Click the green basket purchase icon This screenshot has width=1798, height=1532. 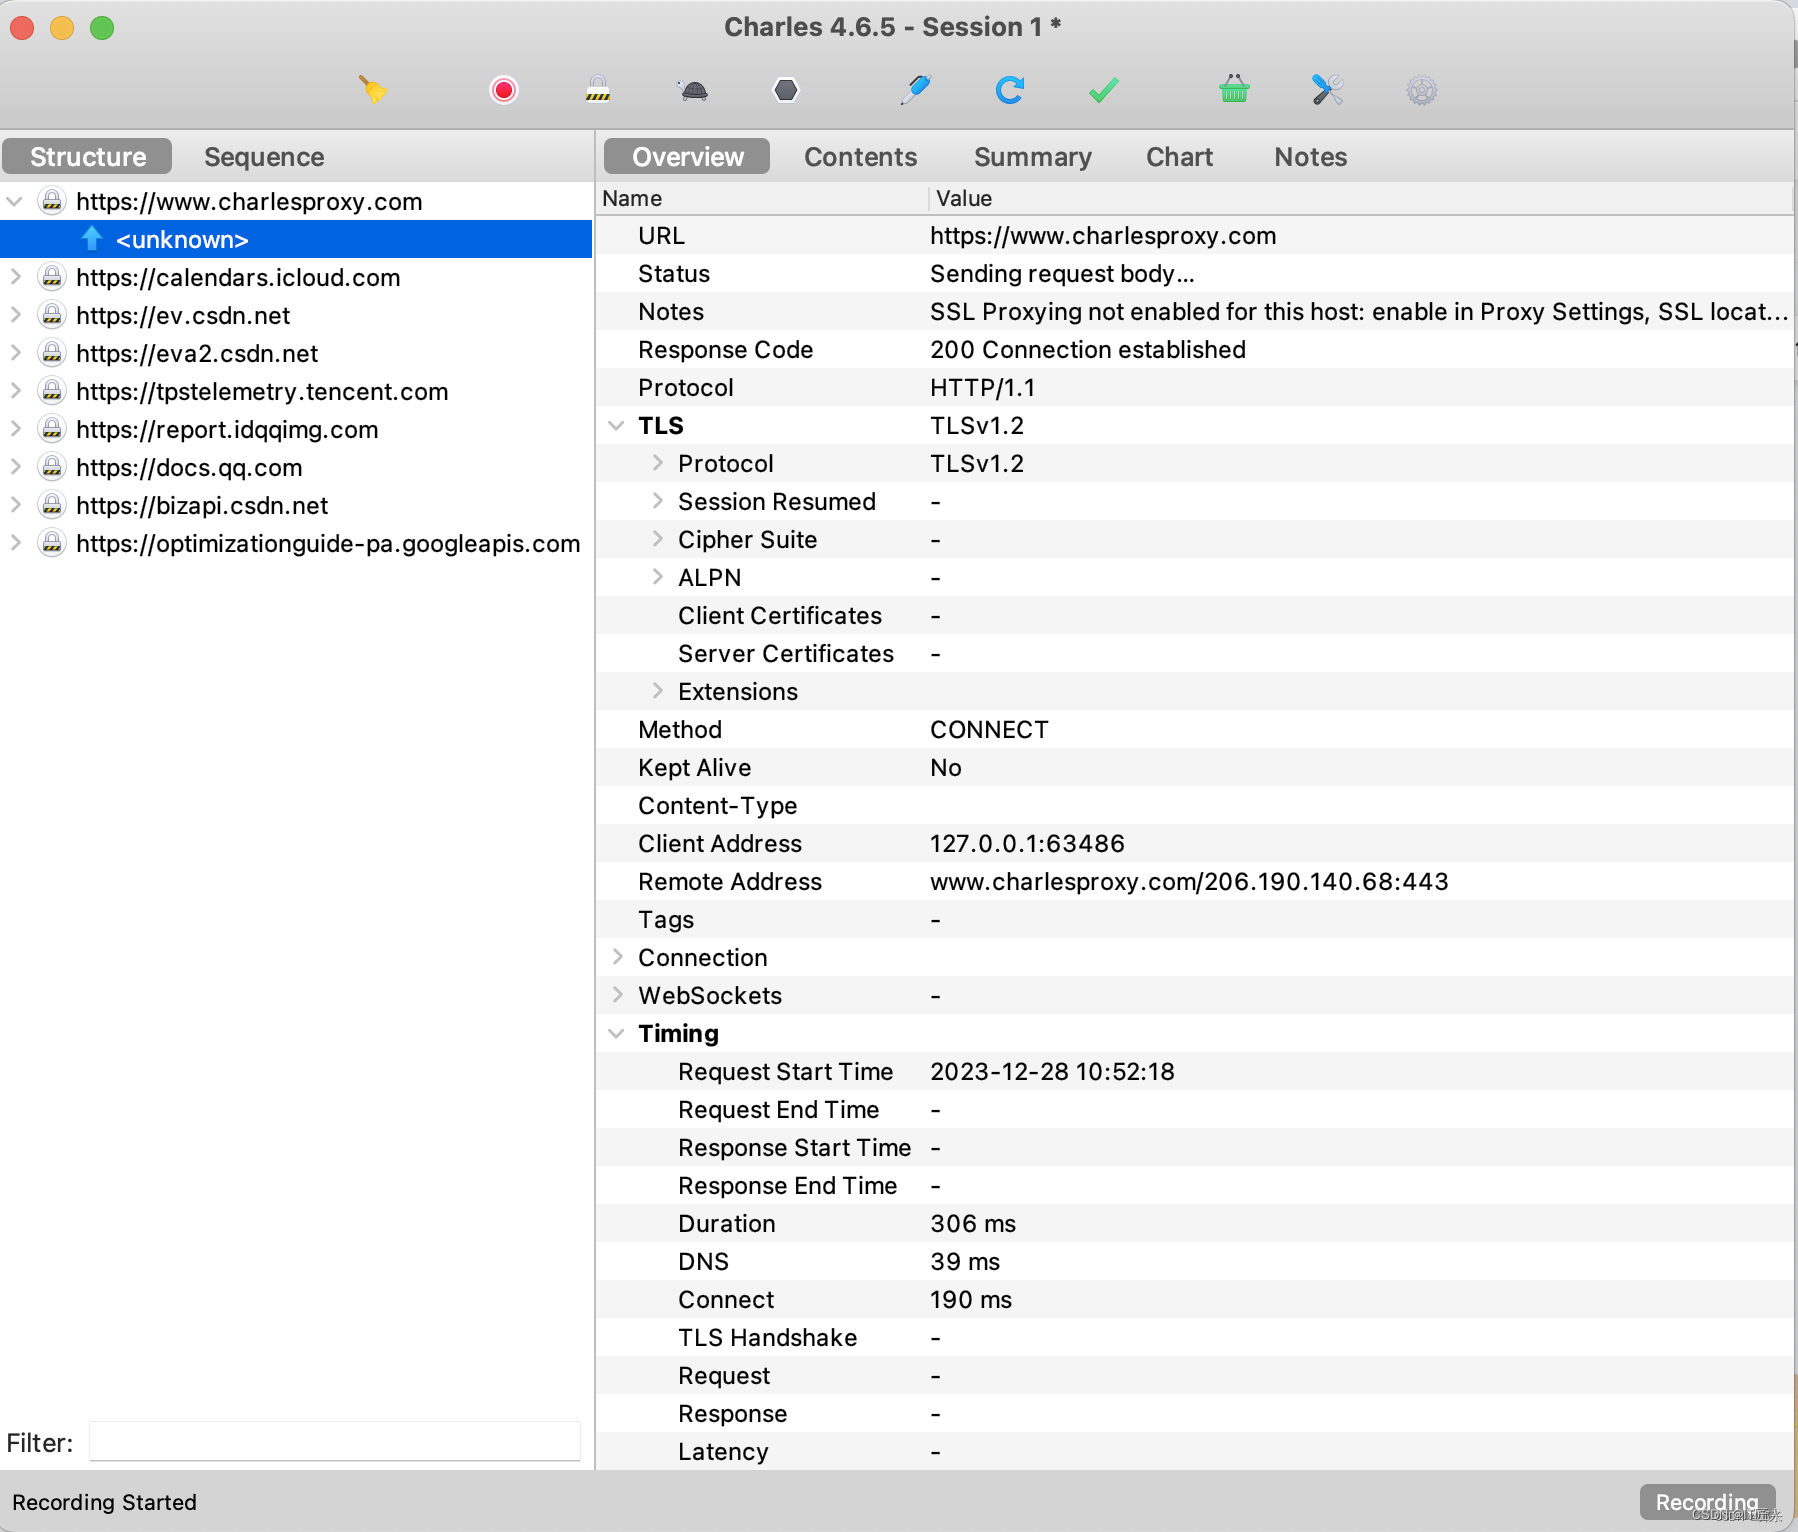[1234, 89]
